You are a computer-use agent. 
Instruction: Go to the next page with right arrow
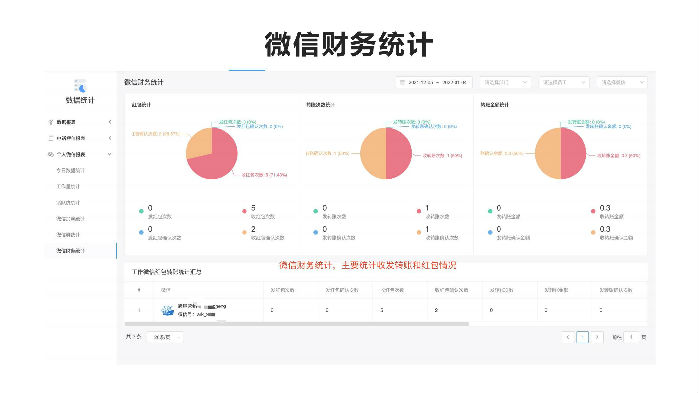point(597,337)
